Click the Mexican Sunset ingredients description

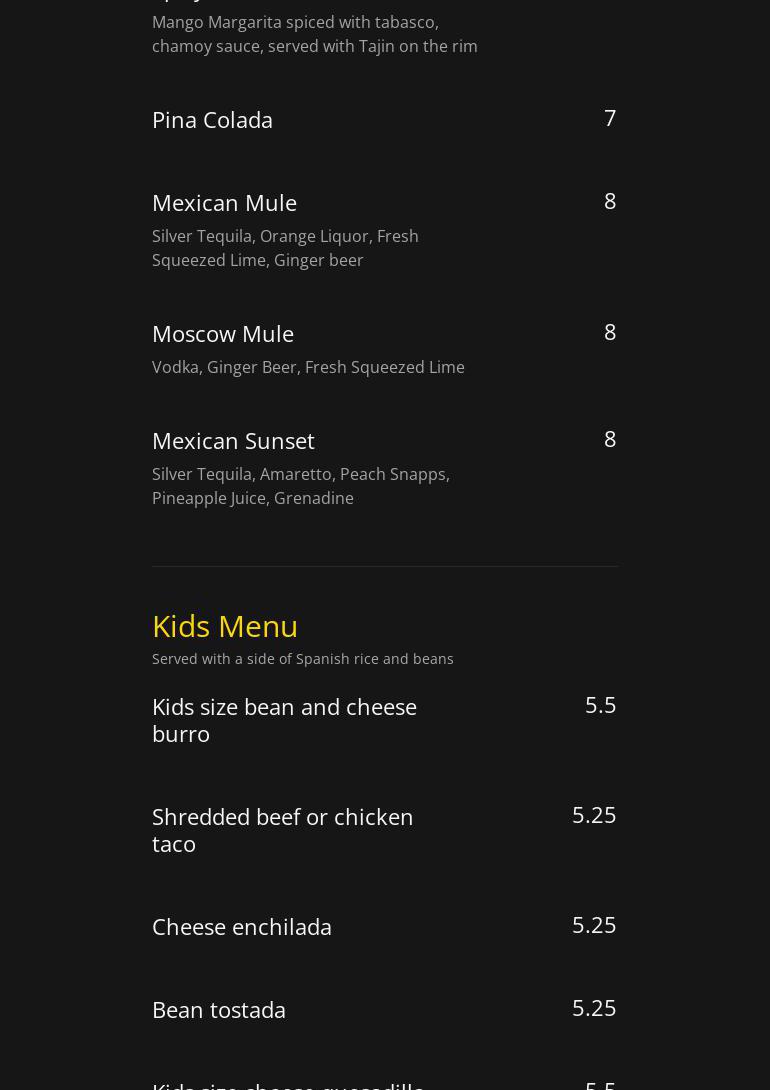click(x=301, y=486)
